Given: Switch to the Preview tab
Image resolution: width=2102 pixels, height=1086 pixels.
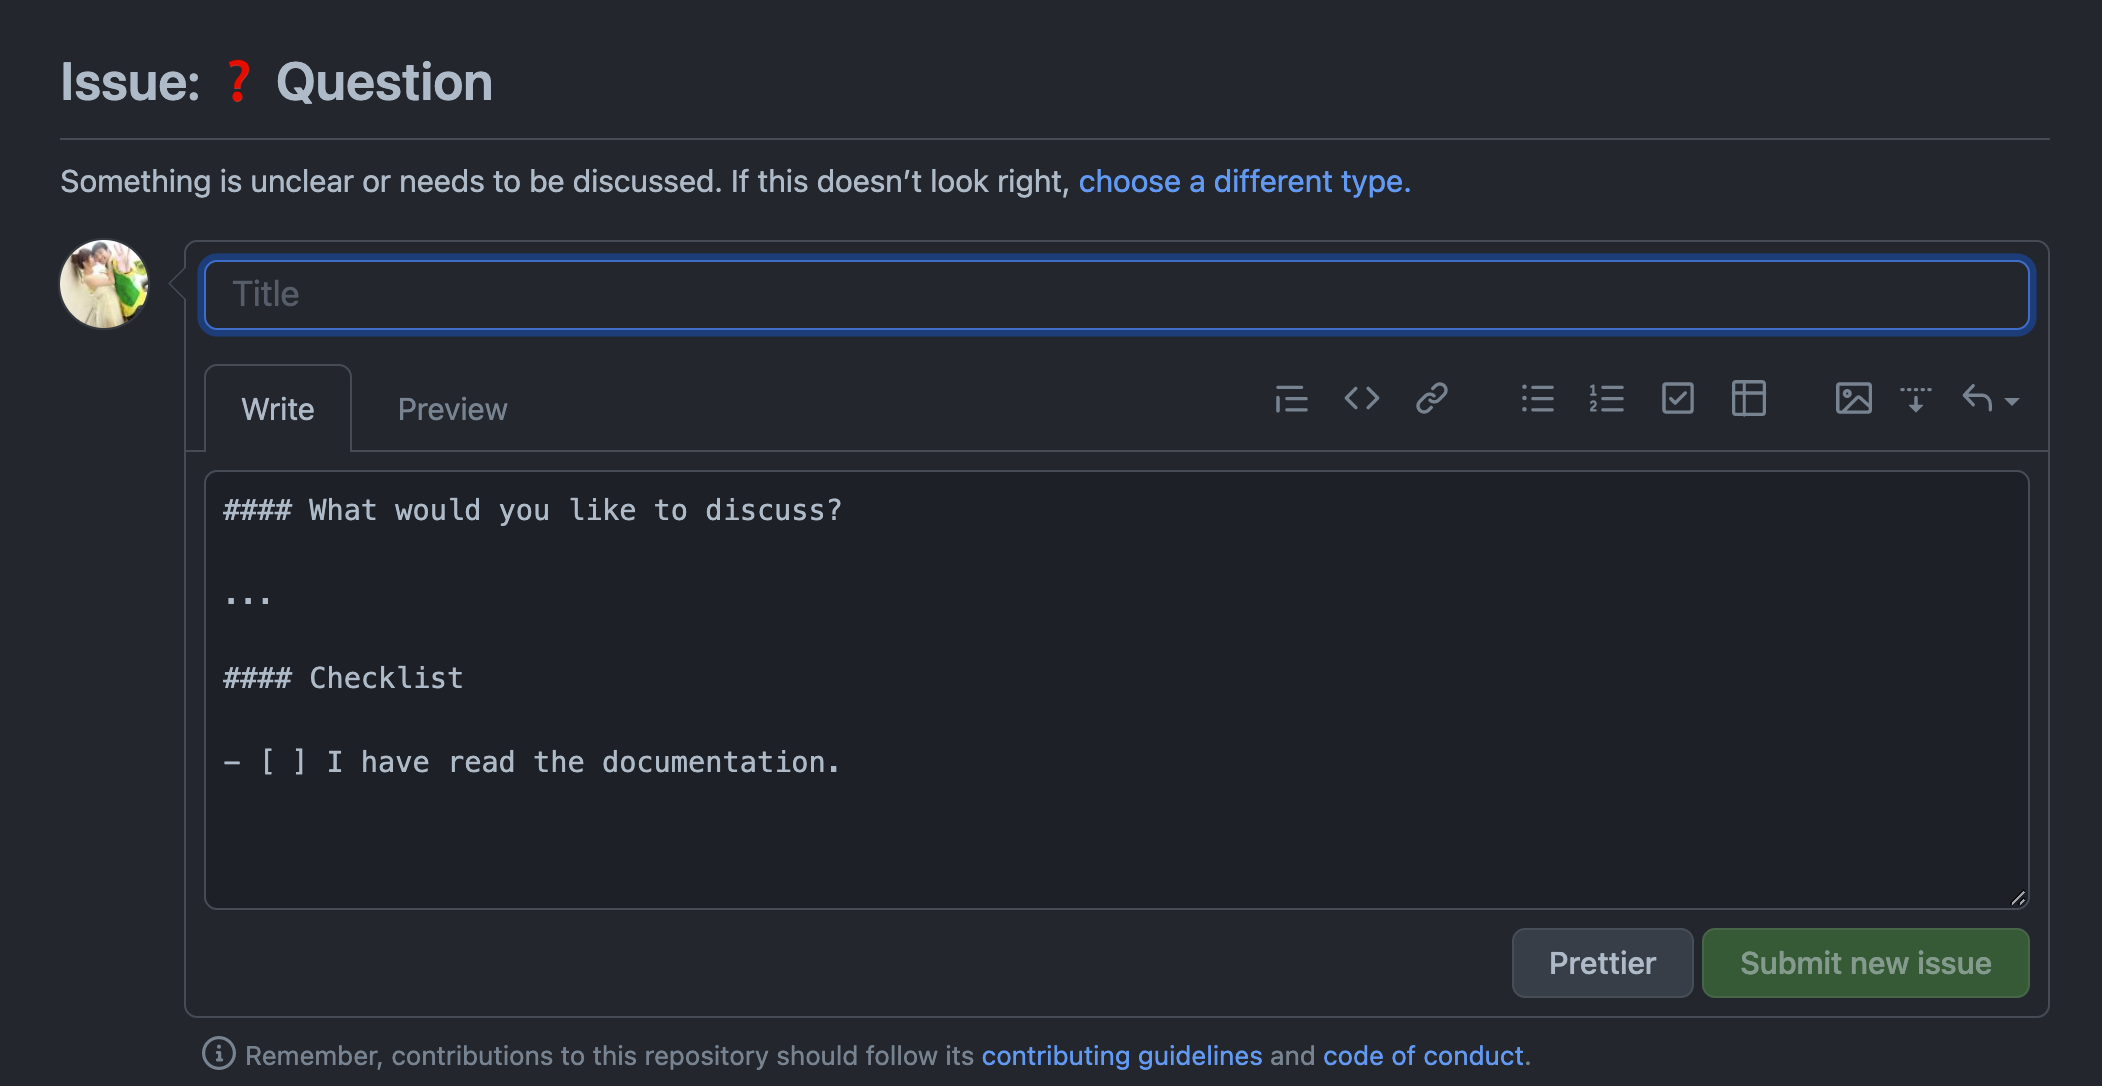Looking at the screenshot, I should 452,408.
